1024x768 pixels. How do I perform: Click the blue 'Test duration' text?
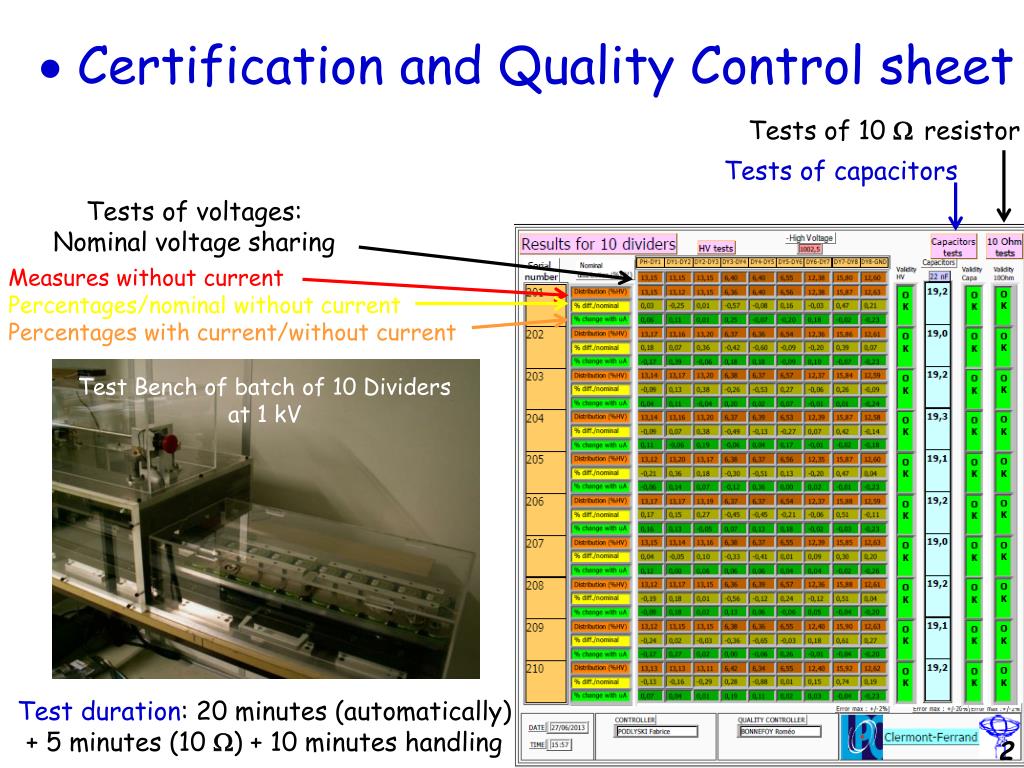click(x=98, y=711)
